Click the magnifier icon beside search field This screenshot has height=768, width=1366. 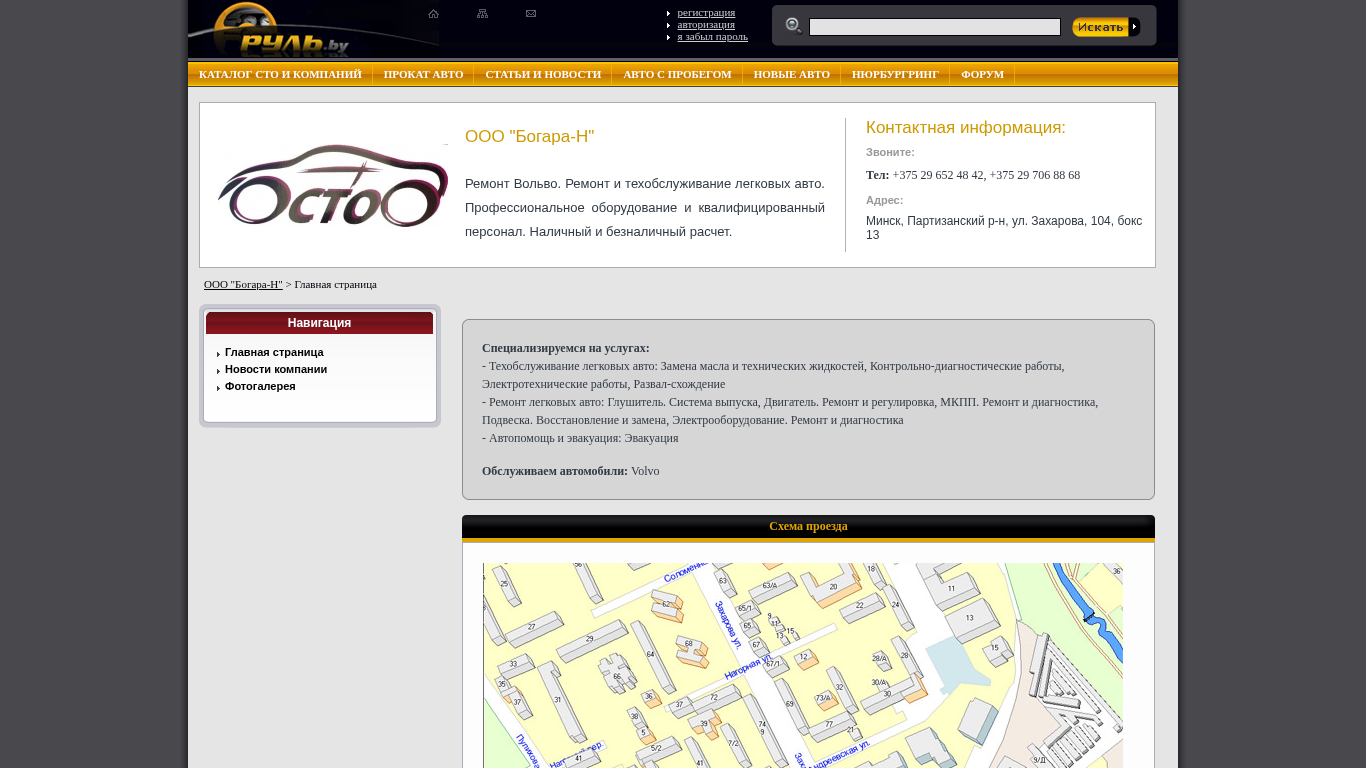point(793,26)
